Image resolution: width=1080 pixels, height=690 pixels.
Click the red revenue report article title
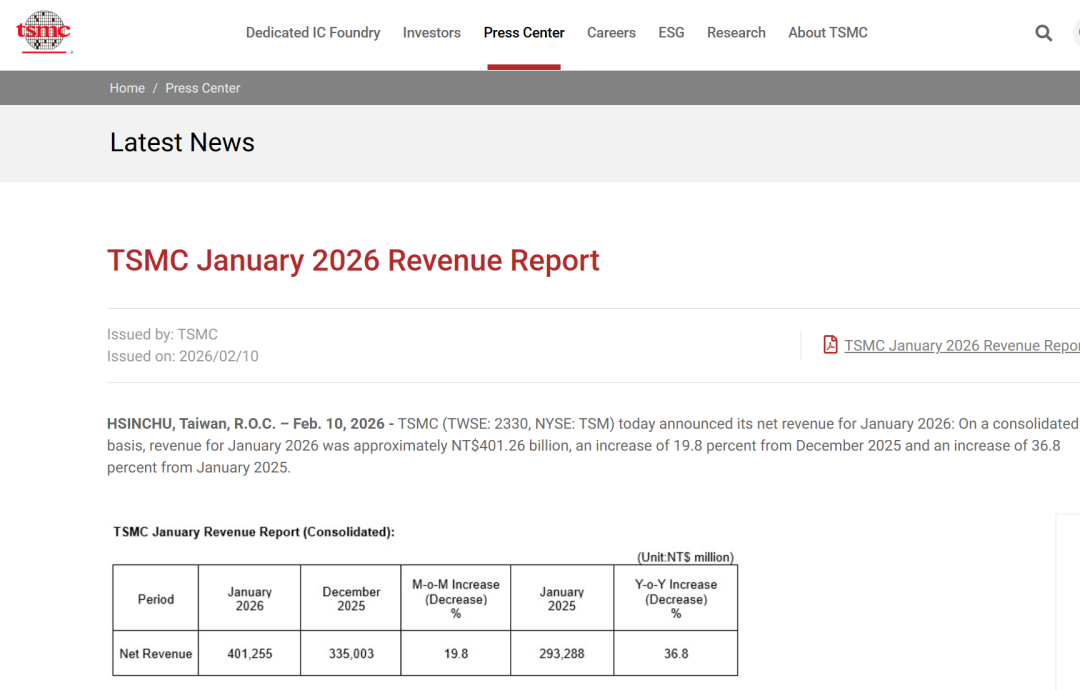click(x=353, y=260)
